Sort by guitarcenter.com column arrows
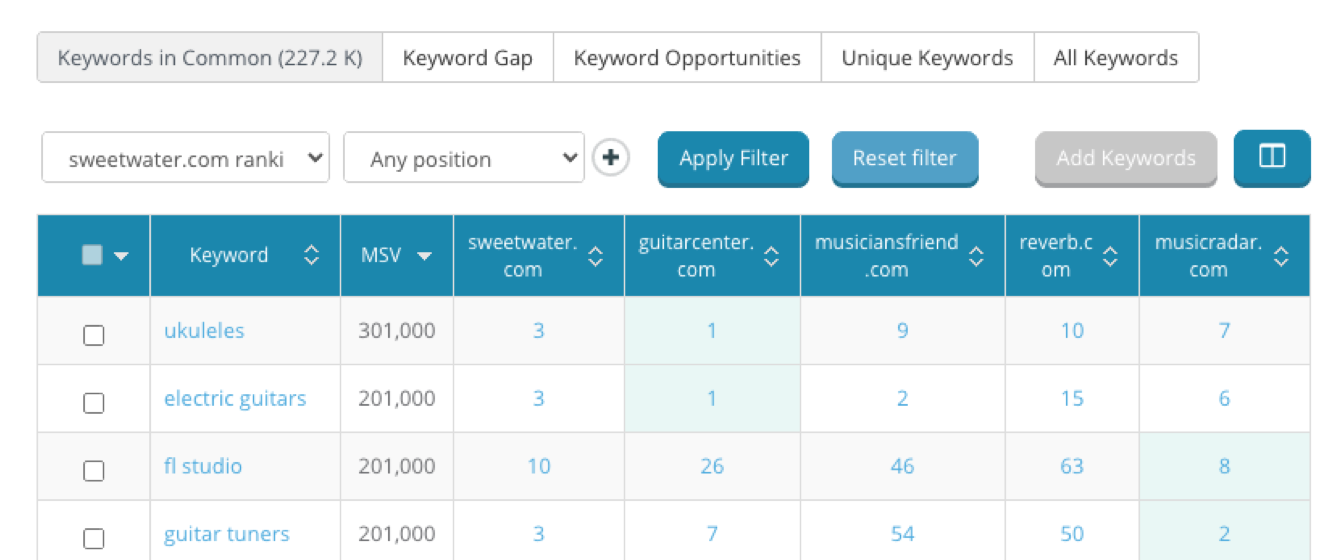This screenshot has width=1342, height=560. point(772,256)
